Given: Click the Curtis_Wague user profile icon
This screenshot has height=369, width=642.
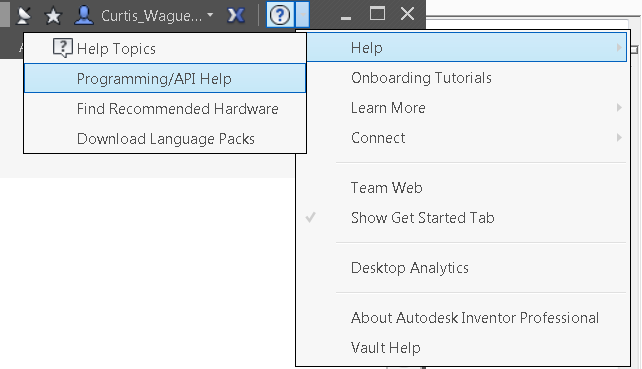Looking at the screenshot, I should tap(84, 15).
